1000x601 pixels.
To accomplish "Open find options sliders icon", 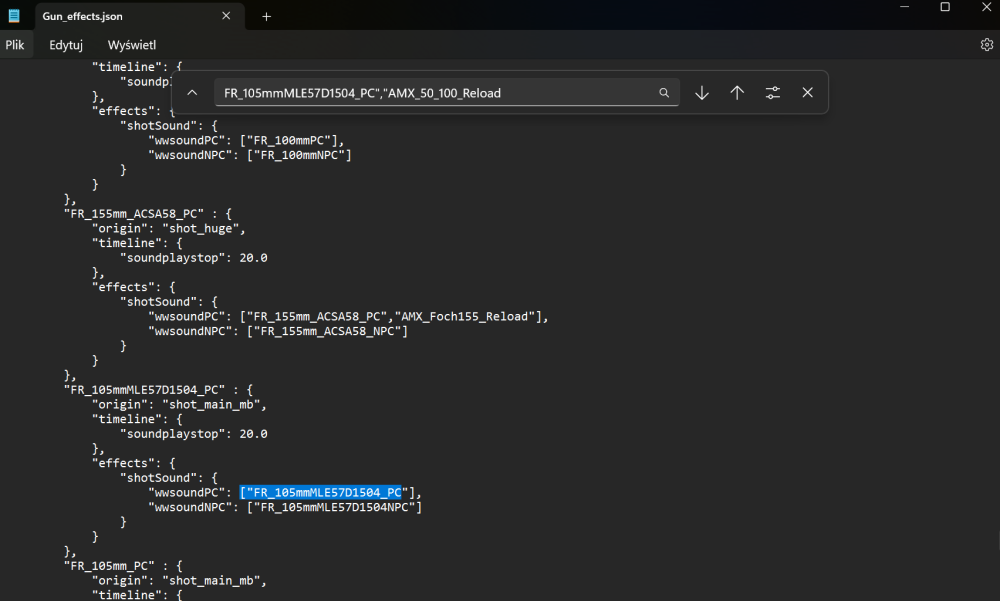I will pyautogui.click(x=772, y=93).
